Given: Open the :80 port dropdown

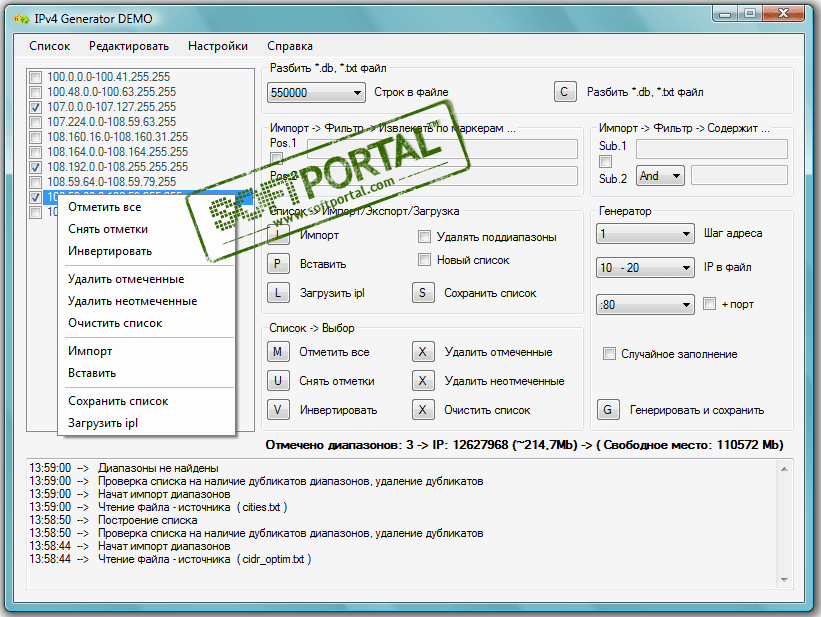Looking at the screenshot, I should tap(645, 304).
